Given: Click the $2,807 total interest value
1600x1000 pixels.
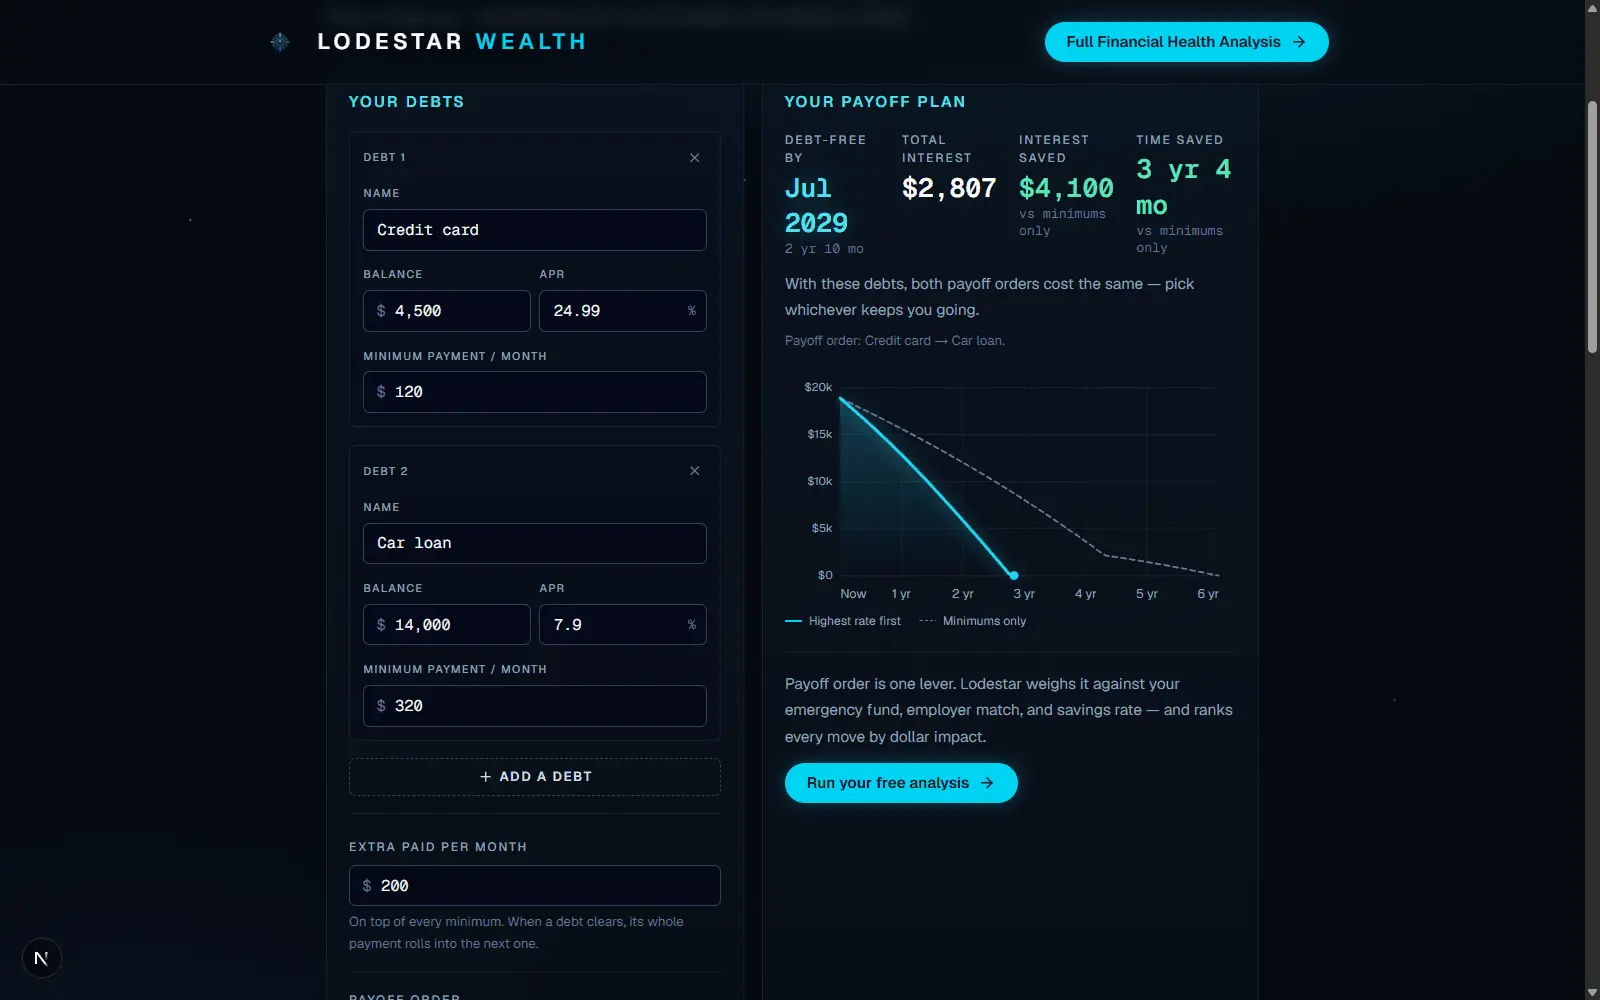Looking at the screenshot, I should [x=949, y=188].
